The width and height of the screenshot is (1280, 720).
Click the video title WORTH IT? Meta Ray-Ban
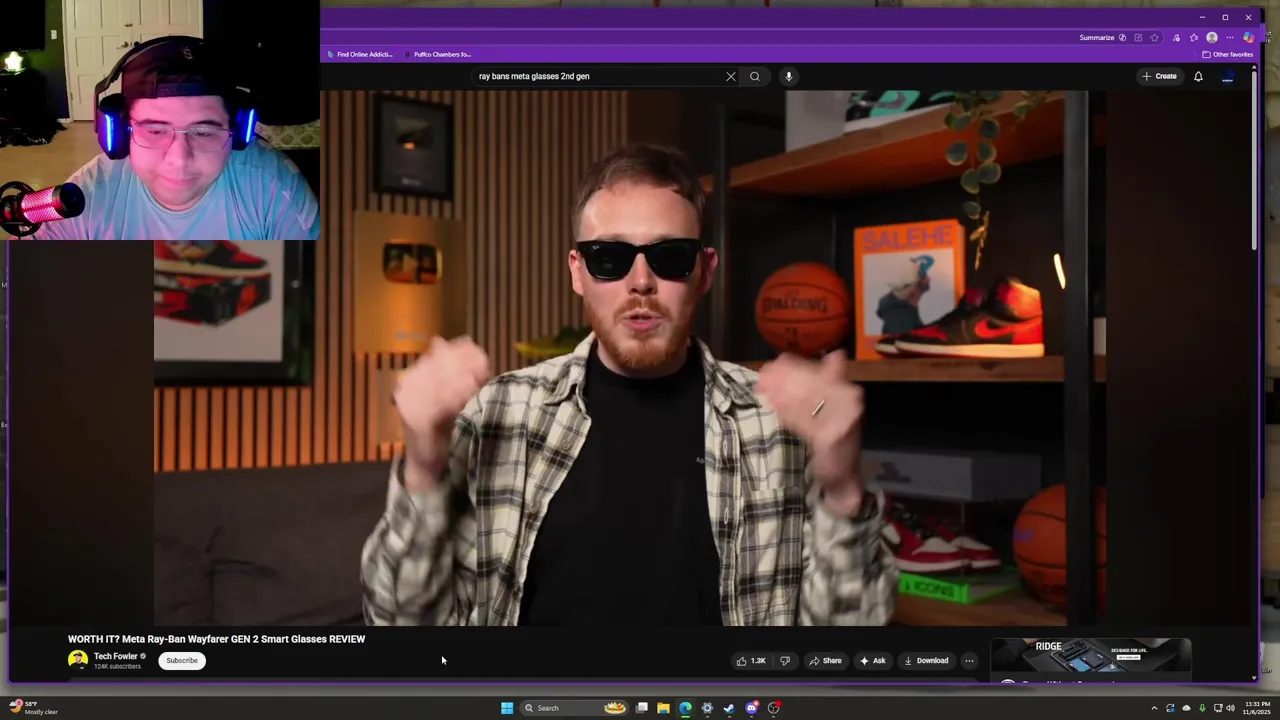216,639
